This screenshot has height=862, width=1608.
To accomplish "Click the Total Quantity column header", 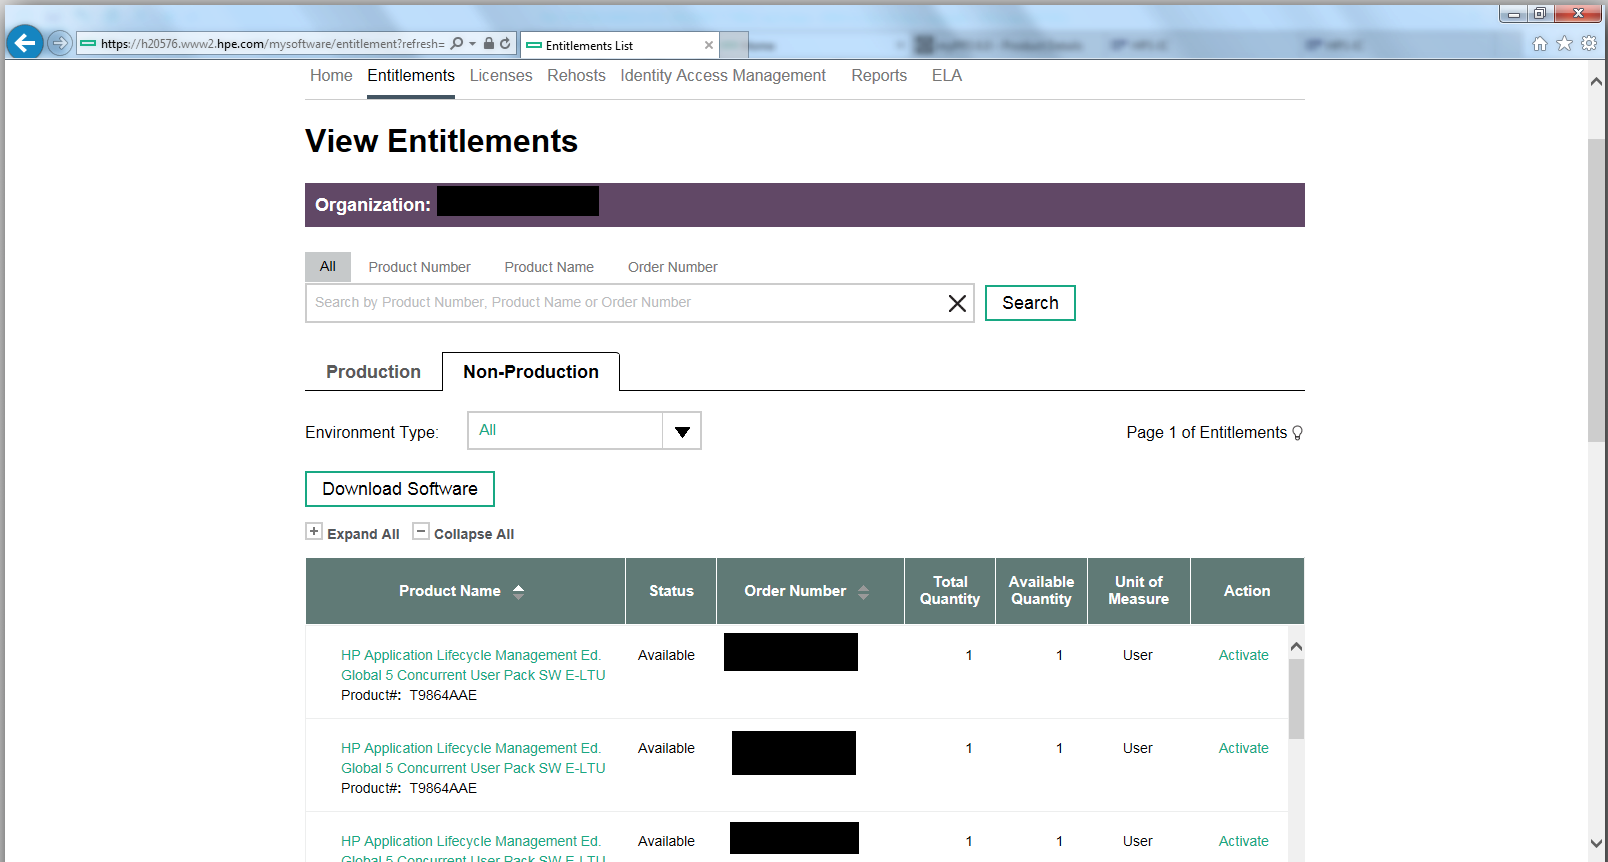I will (x=950, y=591).
